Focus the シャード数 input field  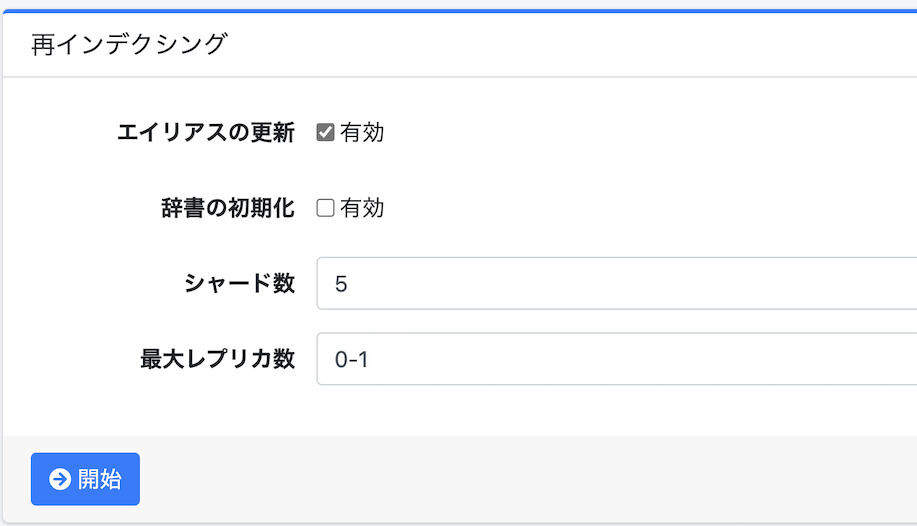617,283
